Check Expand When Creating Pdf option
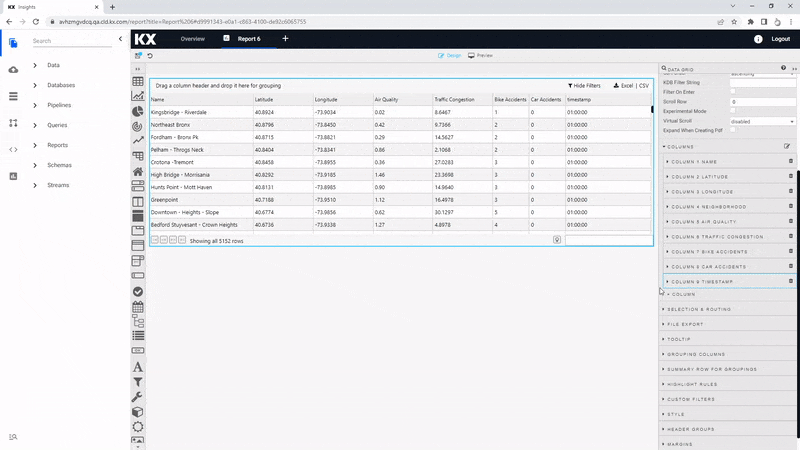The image size is (800, 450). (733, 130)
